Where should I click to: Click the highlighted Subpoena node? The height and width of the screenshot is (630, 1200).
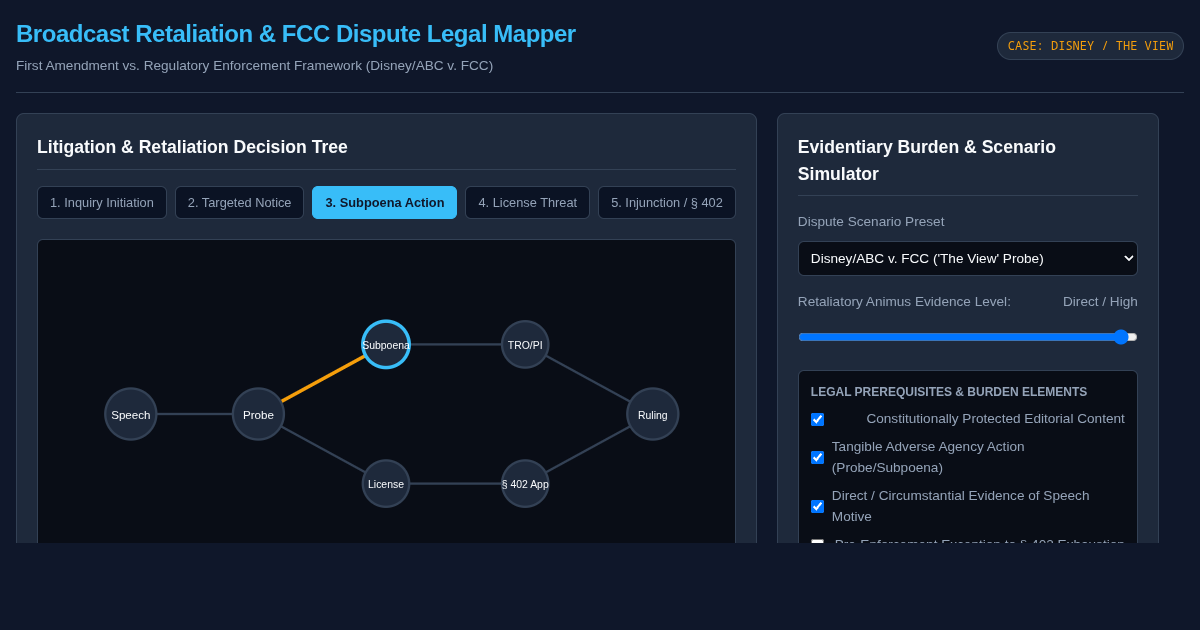[x=386, y=344]
